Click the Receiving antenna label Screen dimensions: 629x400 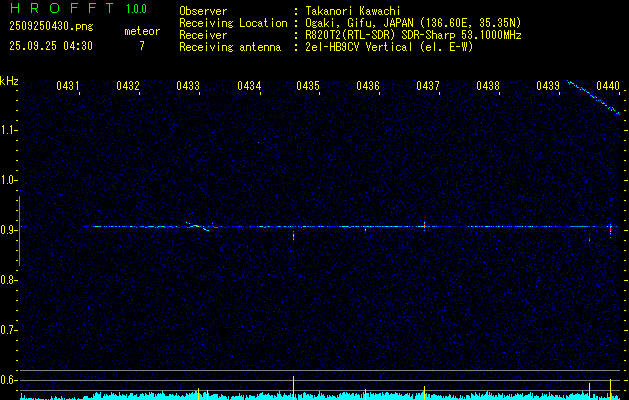point(230,47)
